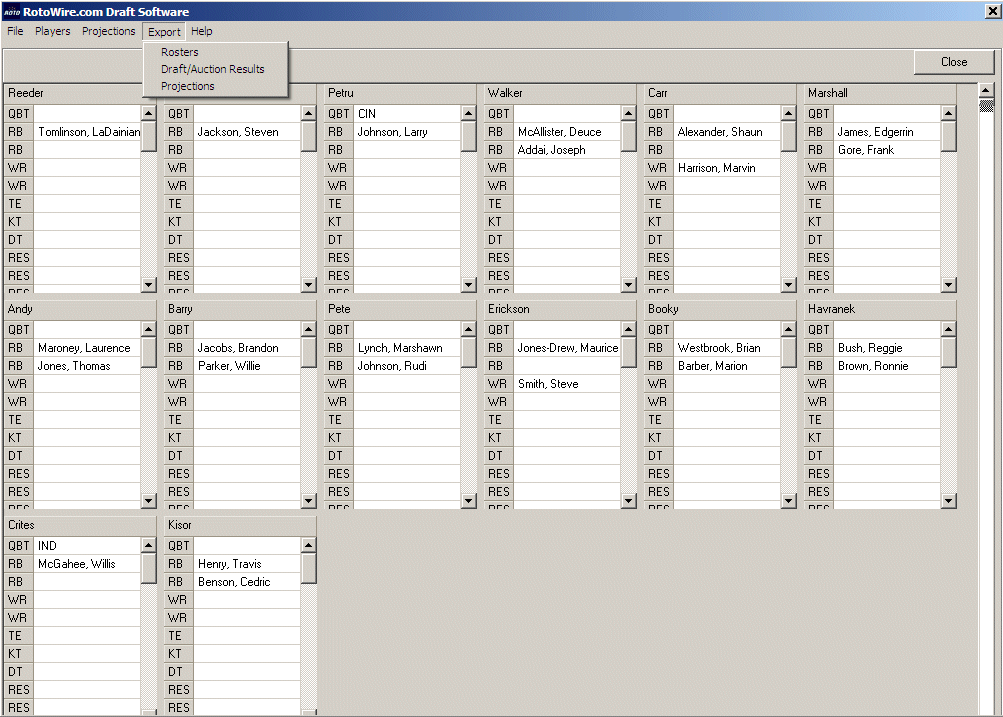Click the Close button
This screenshot has width=1003, height=717.
tap(954, 62)
